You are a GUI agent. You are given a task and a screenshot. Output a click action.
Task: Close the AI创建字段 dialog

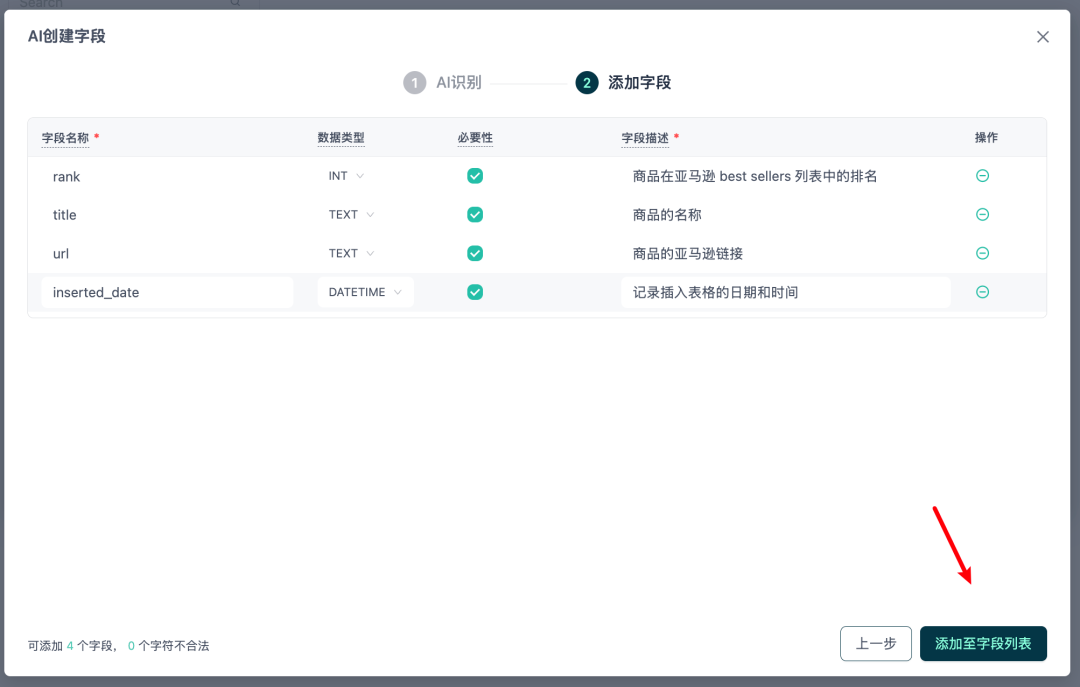click(1043, 37)
